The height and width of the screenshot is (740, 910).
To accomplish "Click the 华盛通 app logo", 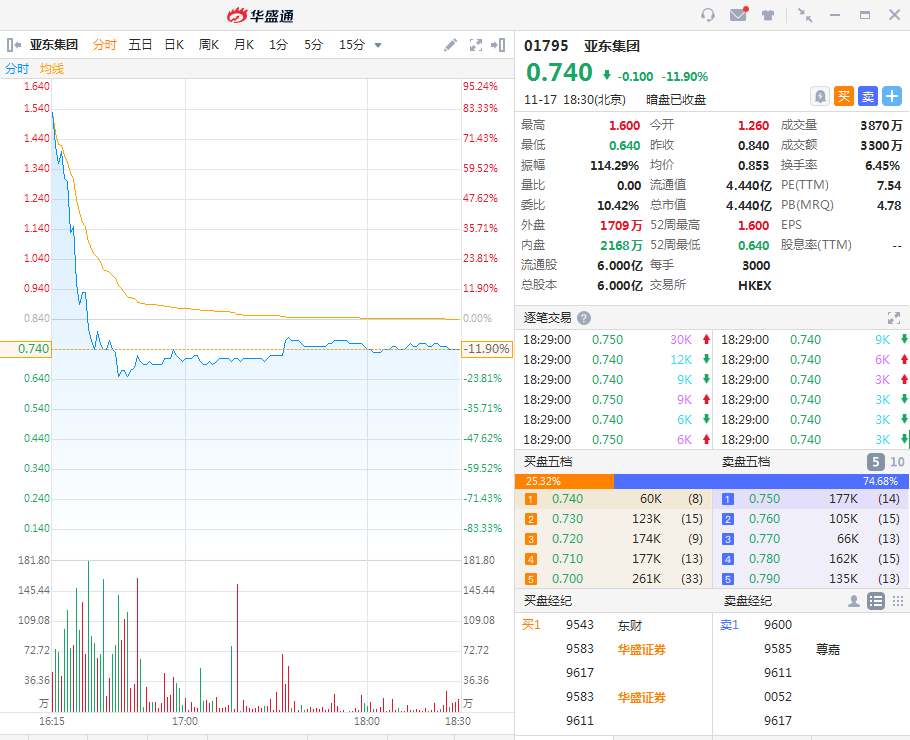I will coord(260,16).
